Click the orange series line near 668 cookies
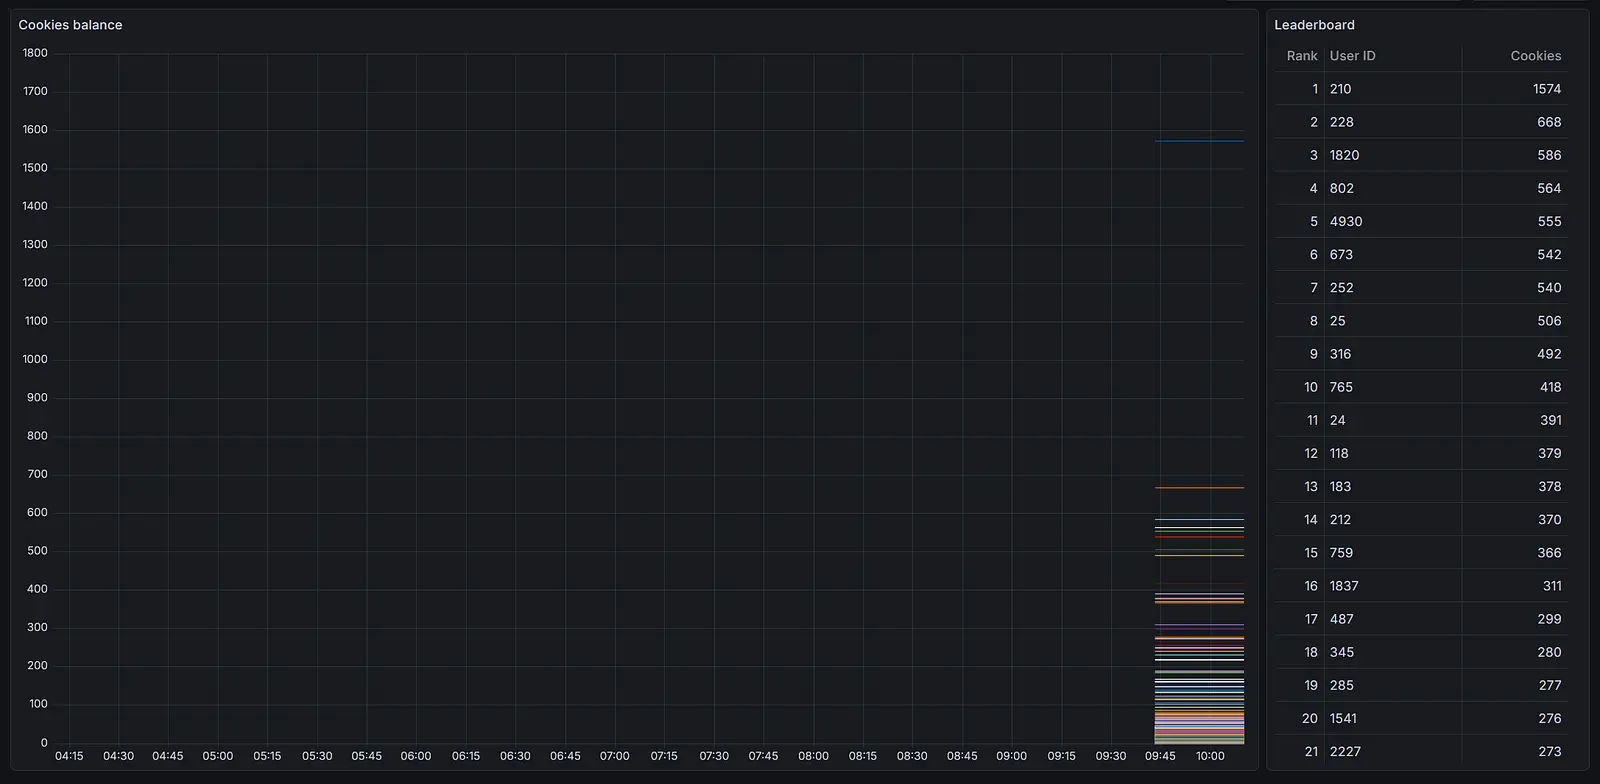This screenshot has height=784, width=1600. click(1199, 488)
